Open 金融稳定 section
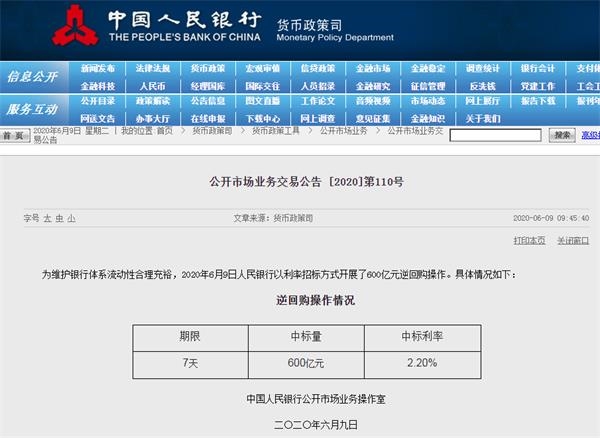Screen dimensions: 600x438 428,68
